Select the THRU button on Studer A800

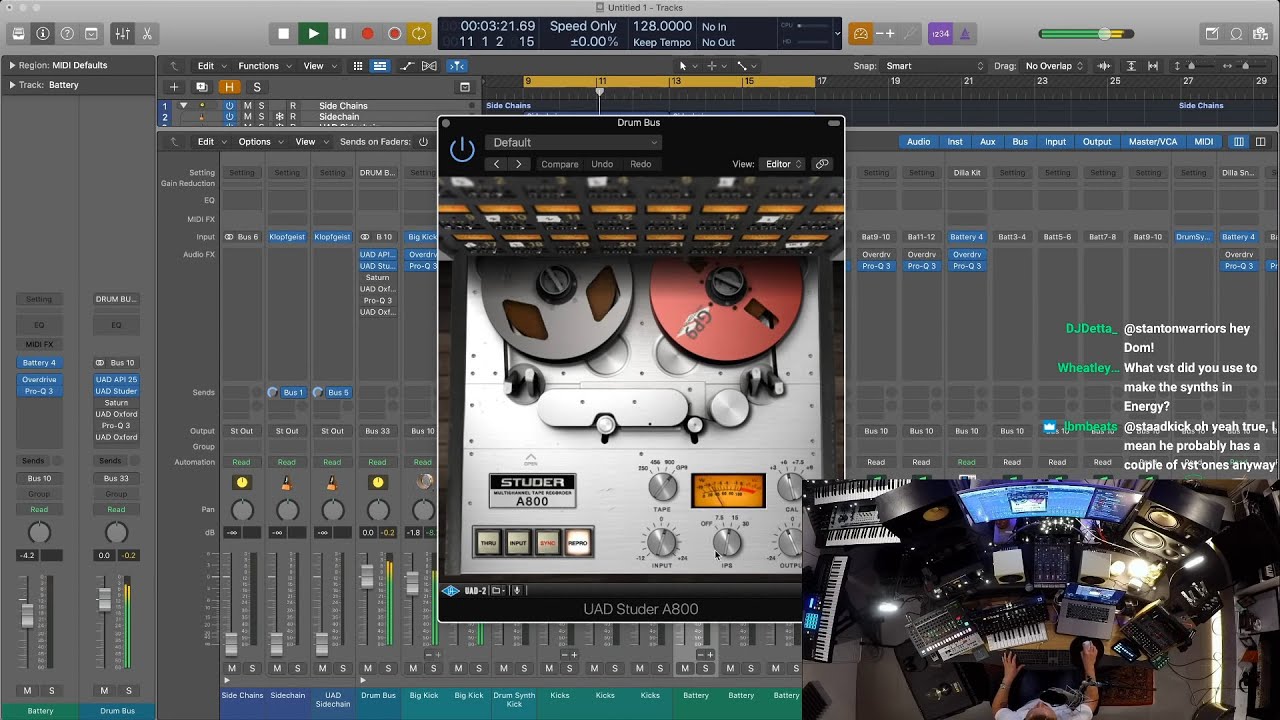pos(489,543)
